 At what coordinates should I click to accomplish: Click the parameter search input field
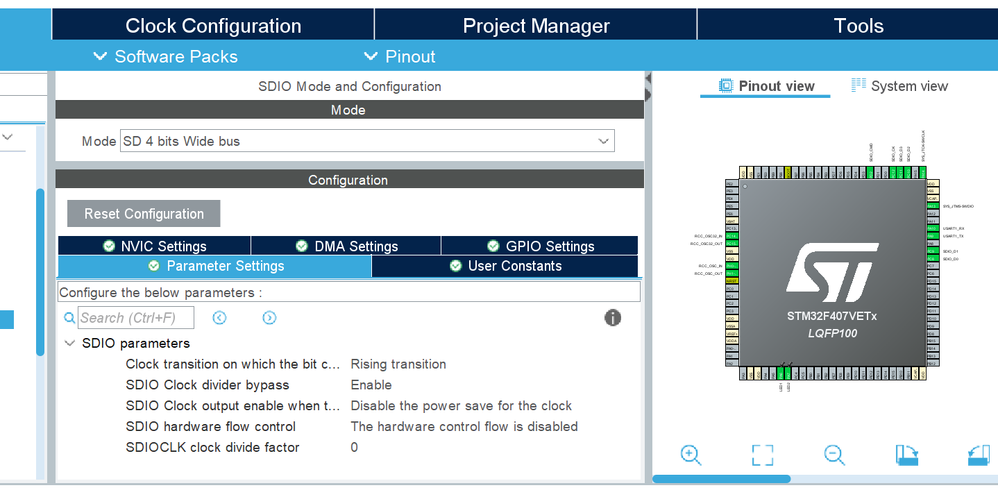coord(136,317)
